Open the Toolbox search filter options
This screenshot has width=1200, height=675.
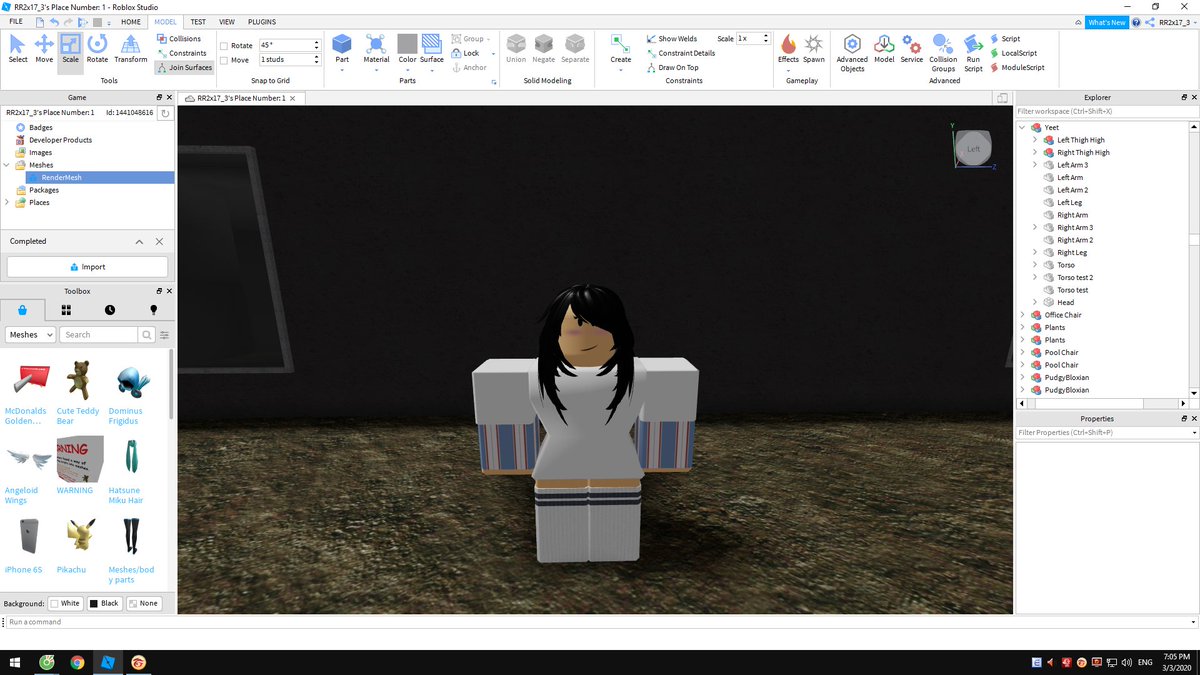pyautogui.click(x=164, y=335)
